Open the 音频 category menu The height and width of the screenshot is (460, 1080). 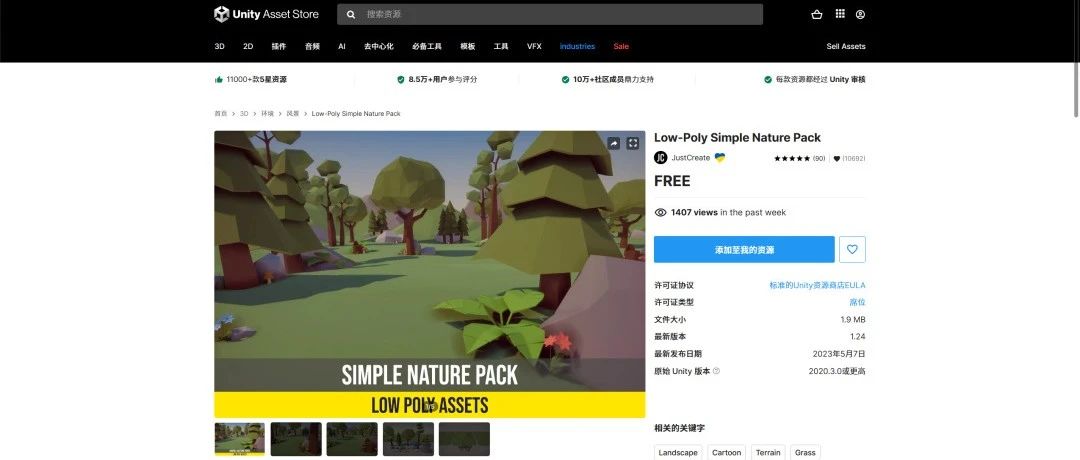[312, 46]
